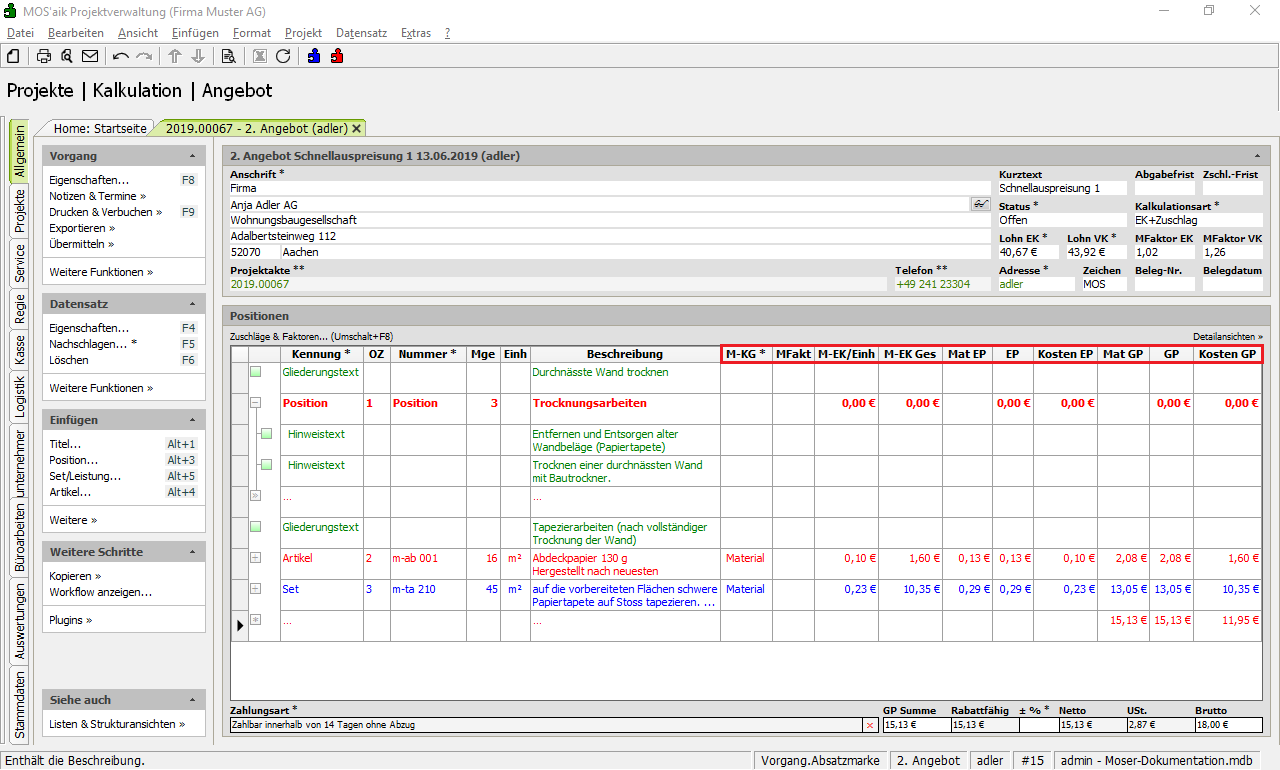1280x770 pixels.
Task: Click the Drucken & Verbuchen link
Action: click(102, 212)
